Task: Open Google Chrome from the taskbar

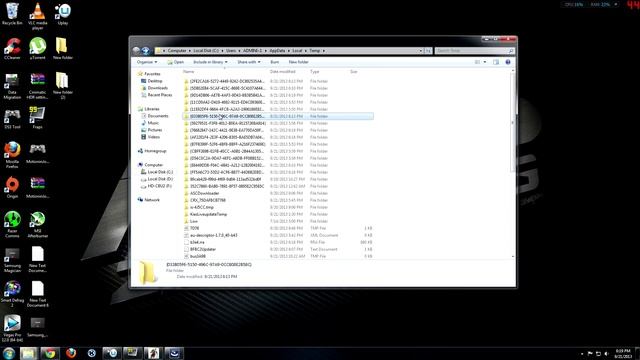Action: (50, 353)
